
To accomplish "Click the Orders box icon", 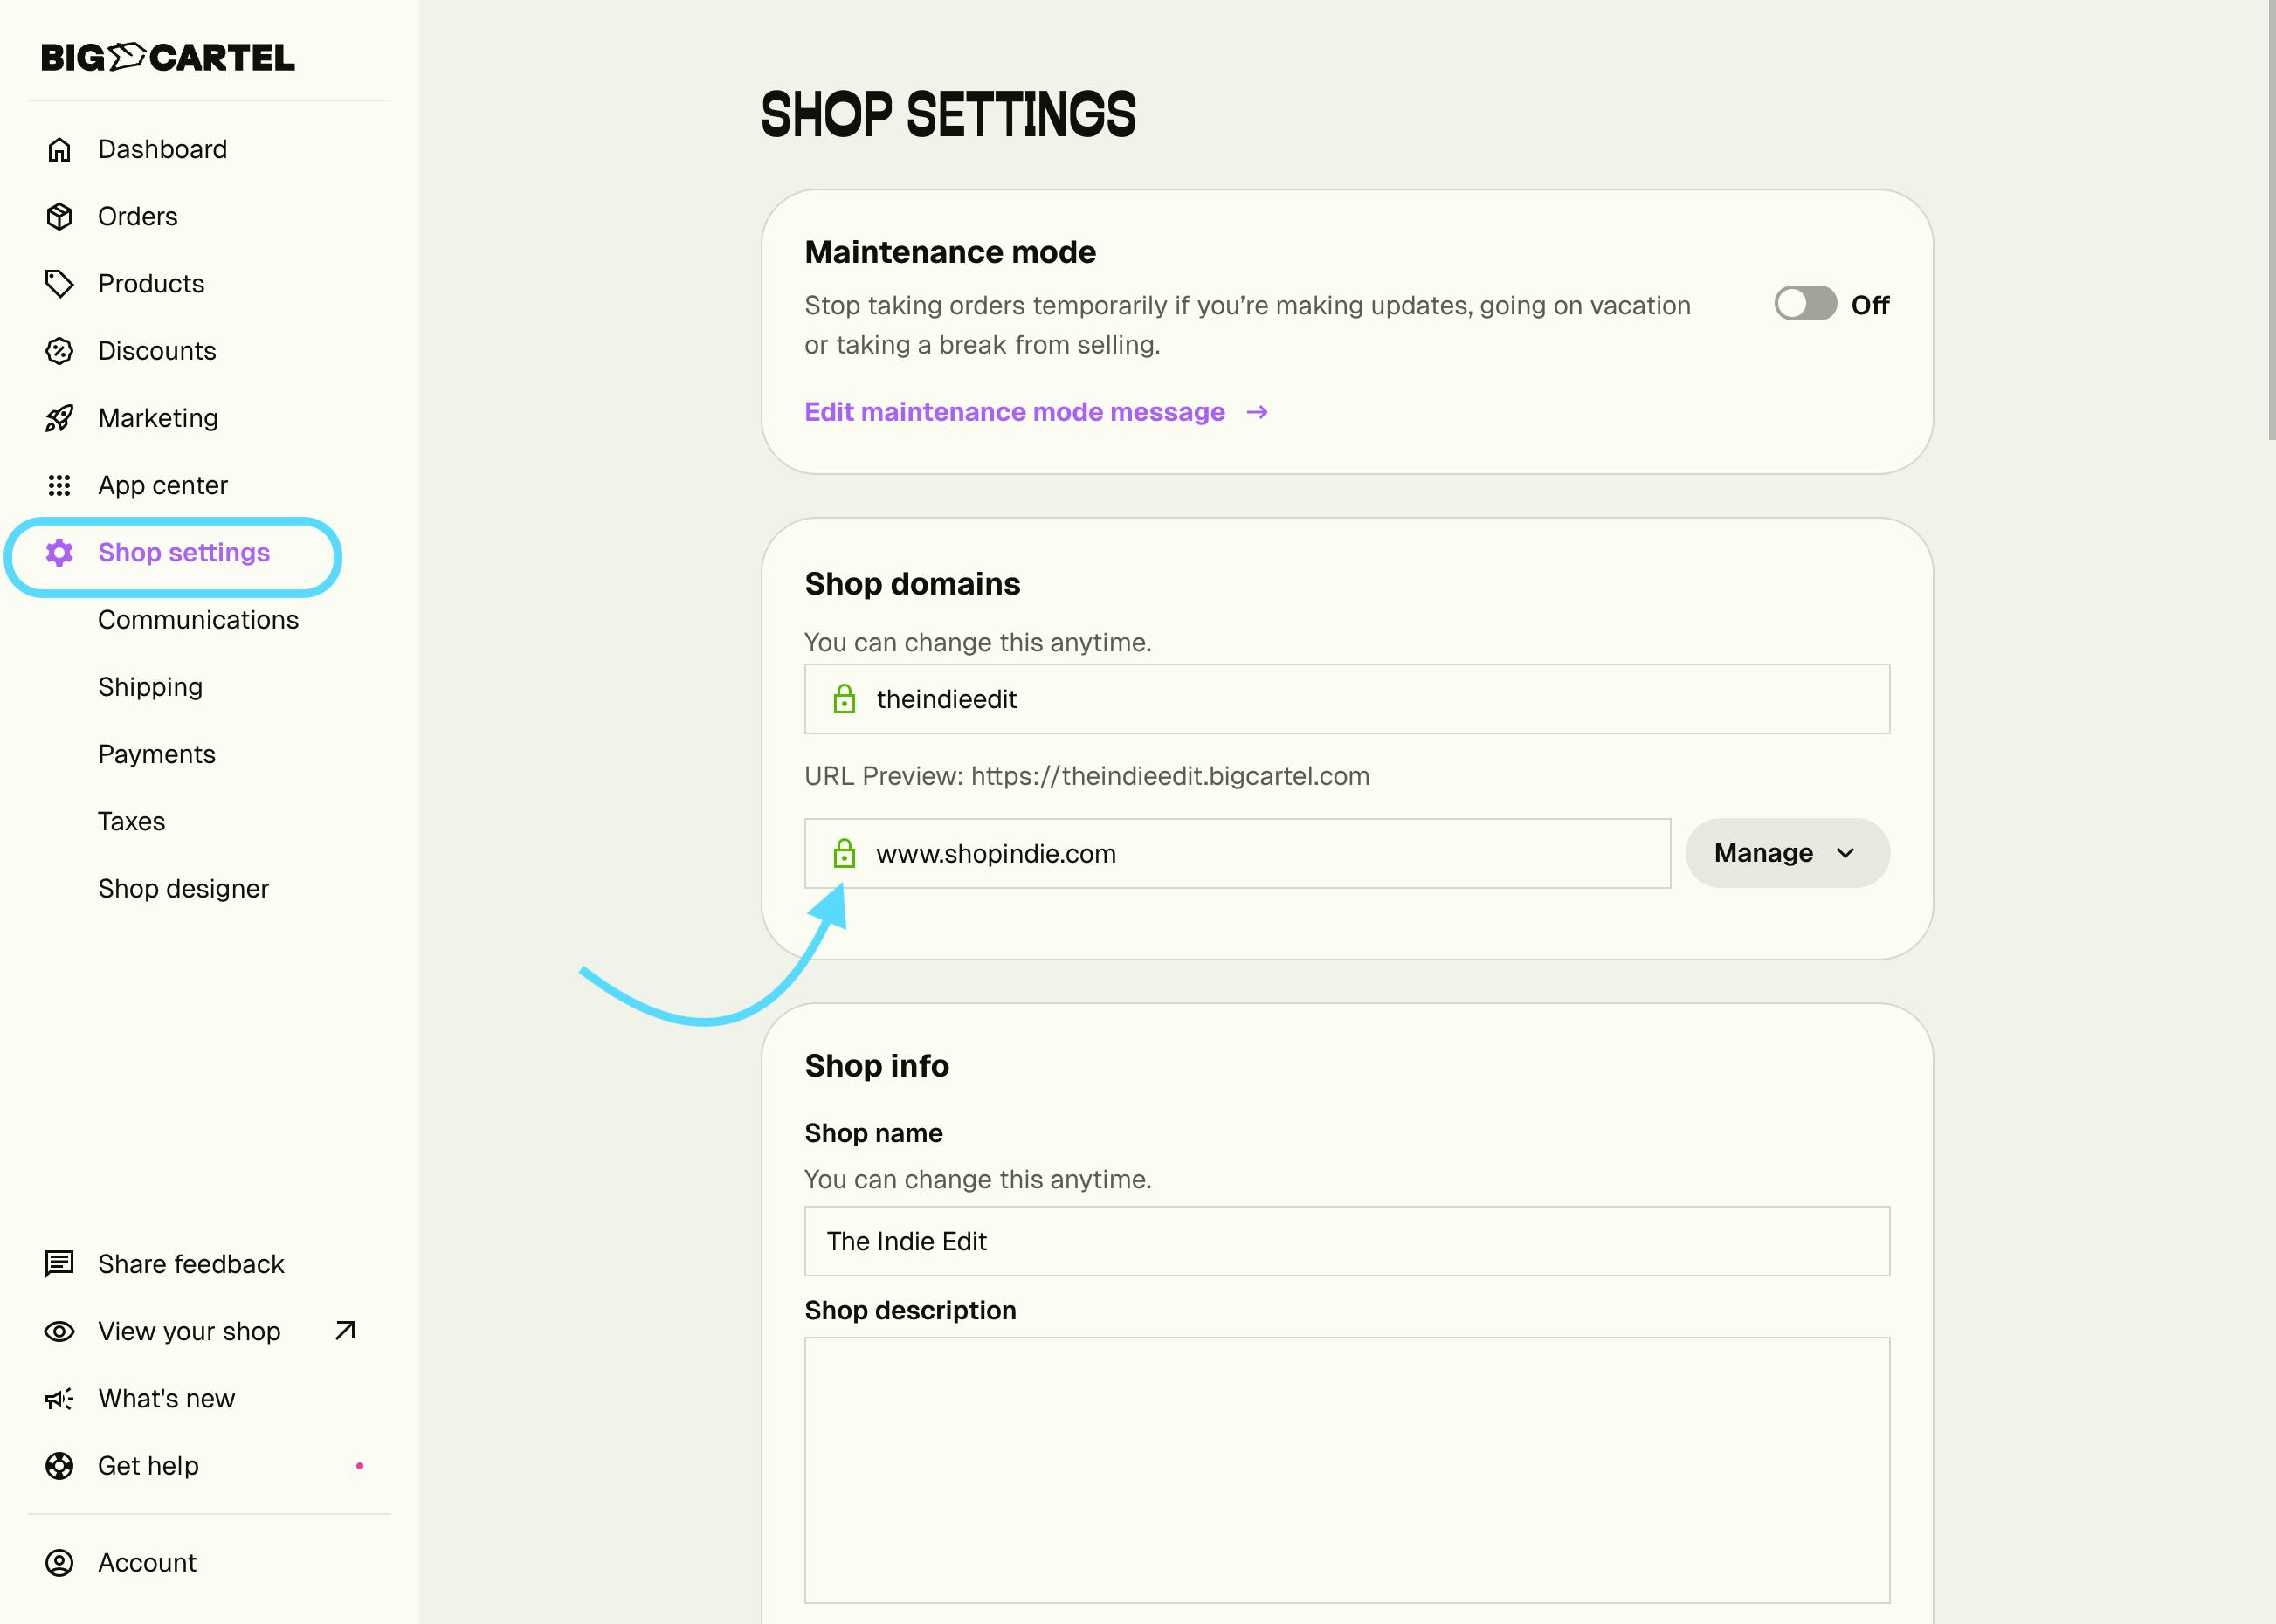I will pyautogui.click(x=60, y=216).
